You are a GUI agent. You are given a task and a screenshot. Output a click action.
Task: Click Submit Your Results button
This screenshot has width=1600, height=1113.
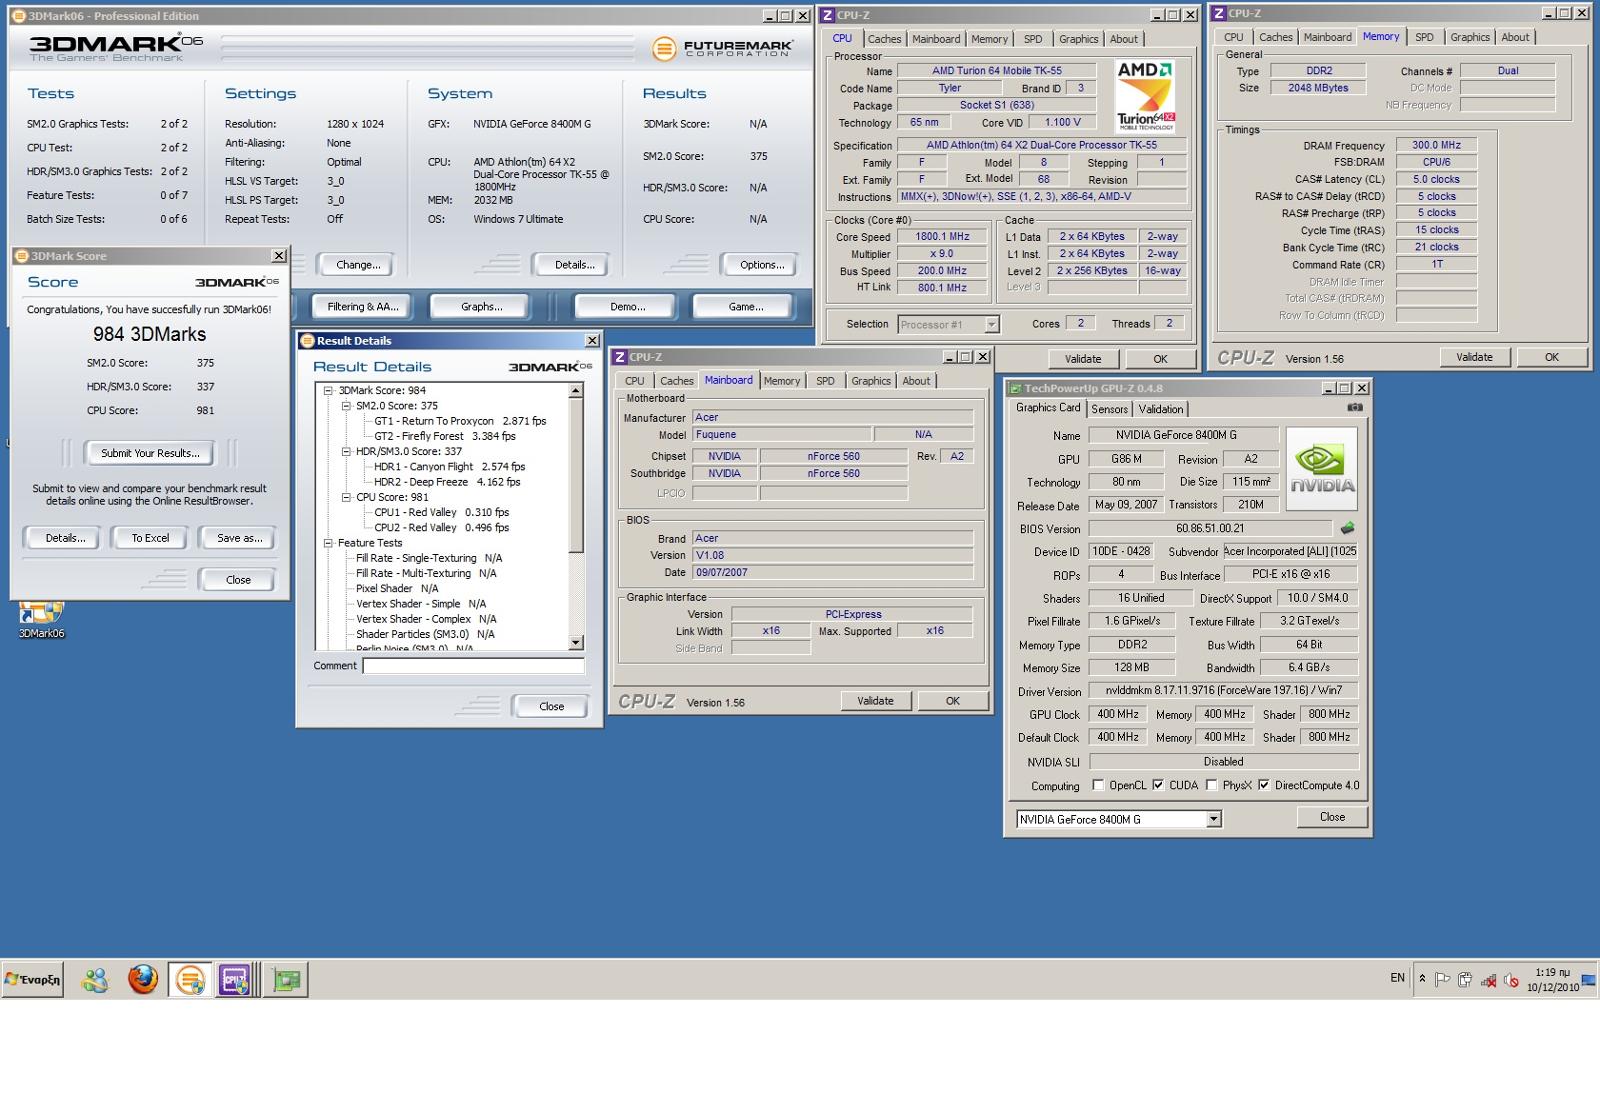click(150, 453)
